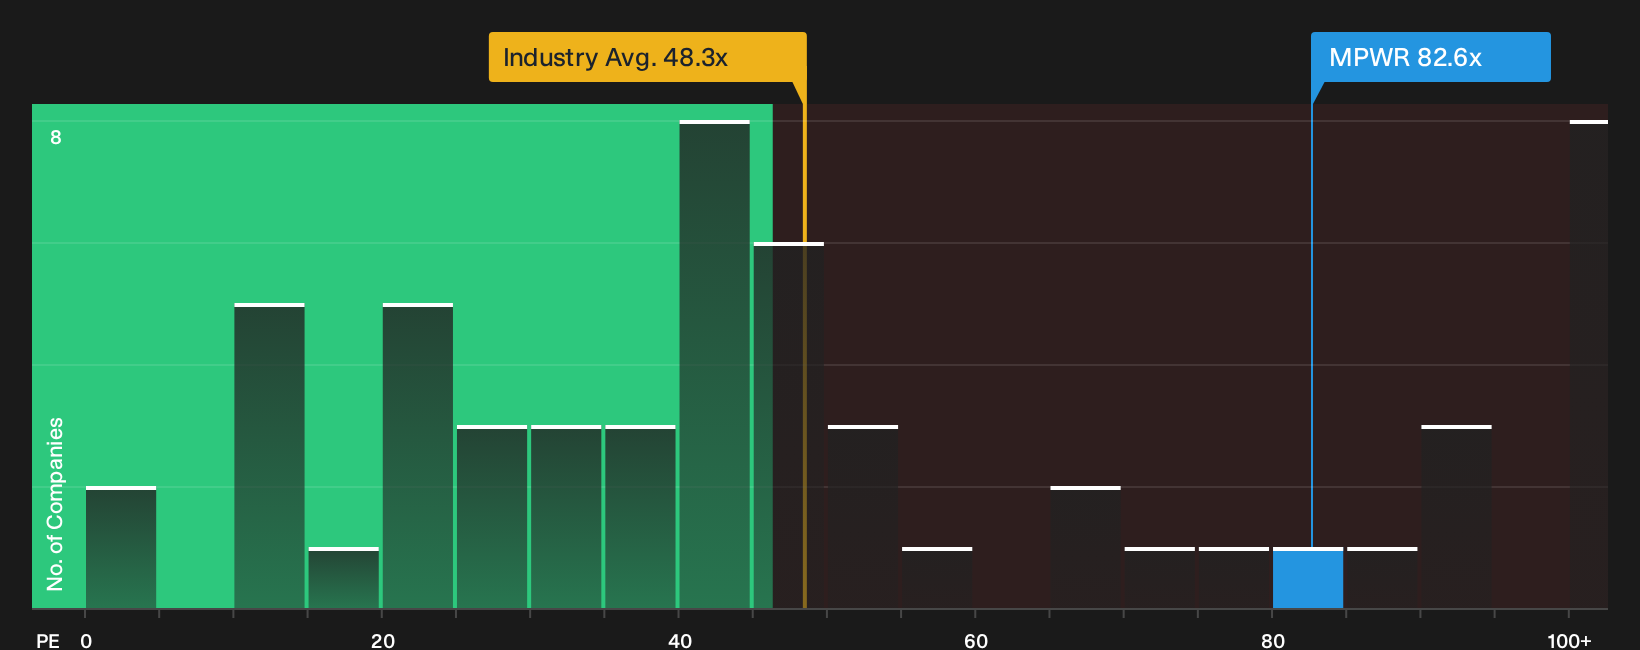Select the short bar at PE 15-20
1640x650 pixels.
pyautogui.click(x=344, y=578)
